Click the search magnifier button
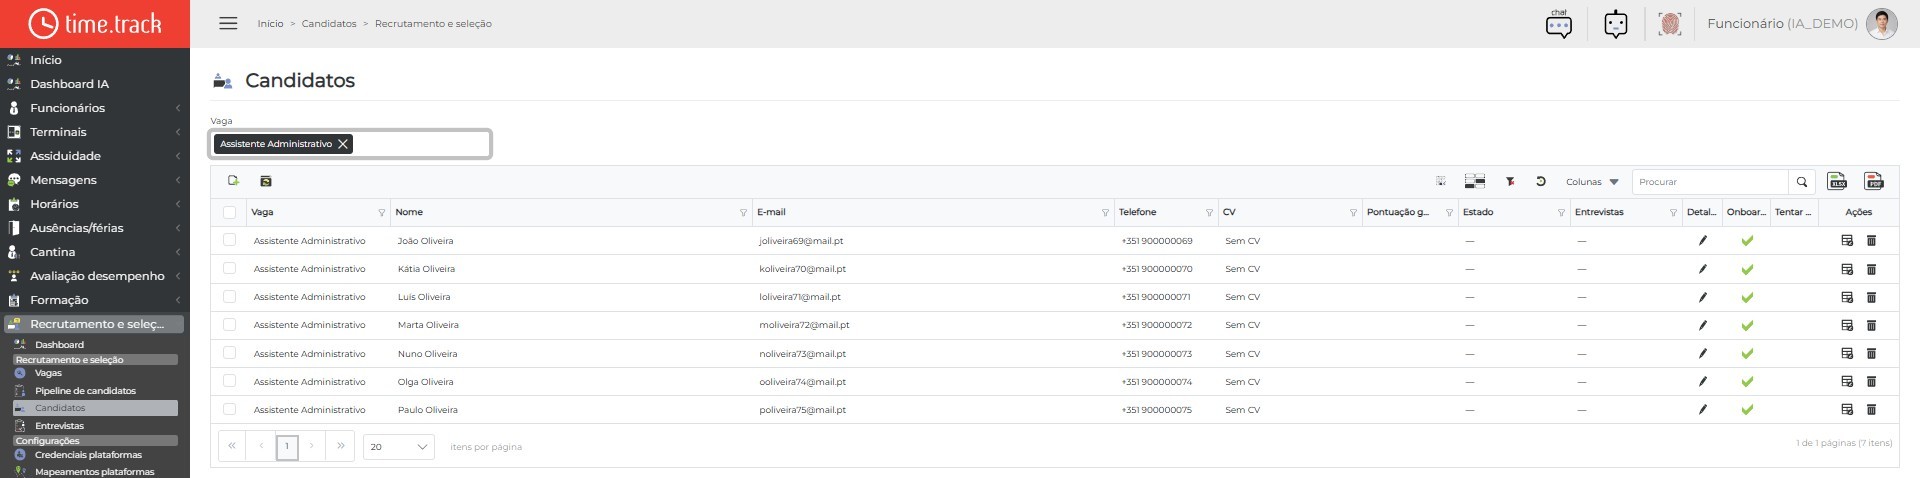The image size is (1920, 478). (1802, 182)
